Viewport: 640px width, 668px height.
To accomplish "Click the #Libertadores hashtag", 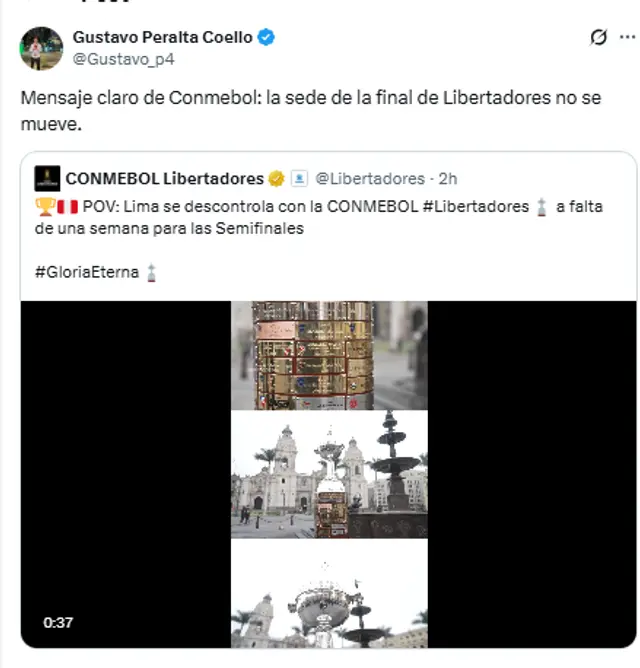I will click(x=476, y=207).
